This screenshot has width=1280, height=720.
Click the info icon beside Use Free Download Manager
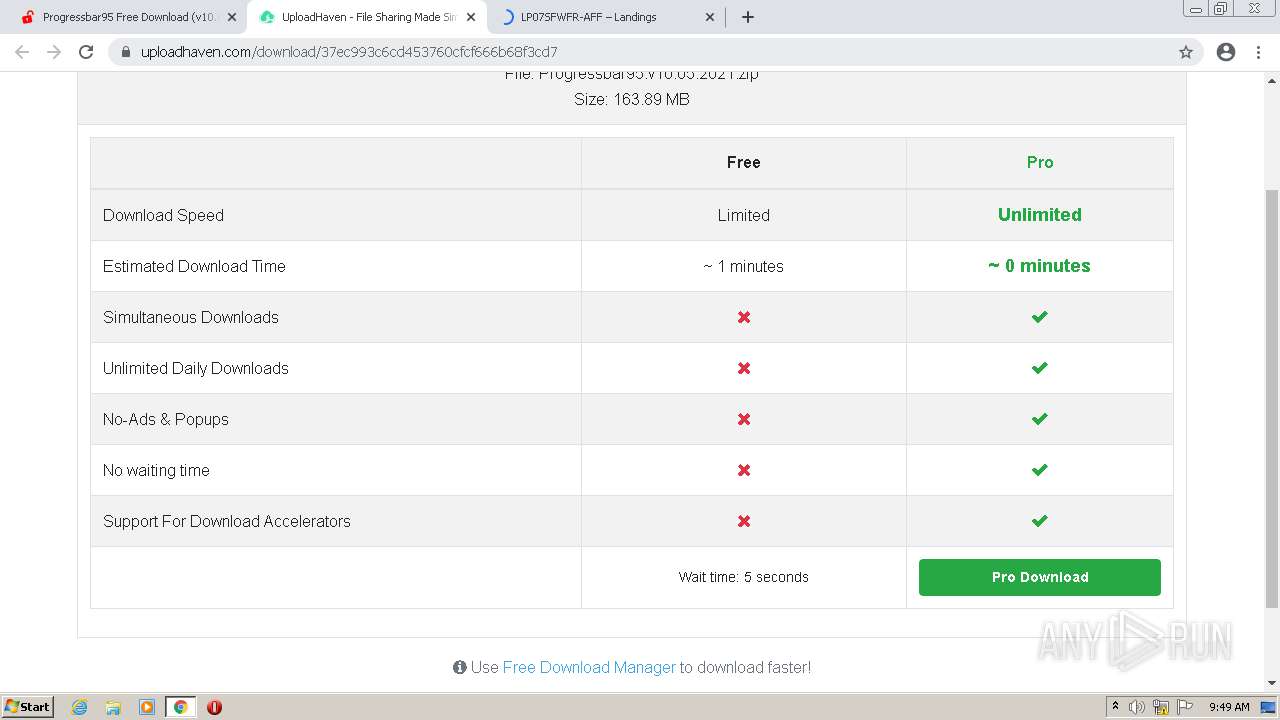coord(460,667)
